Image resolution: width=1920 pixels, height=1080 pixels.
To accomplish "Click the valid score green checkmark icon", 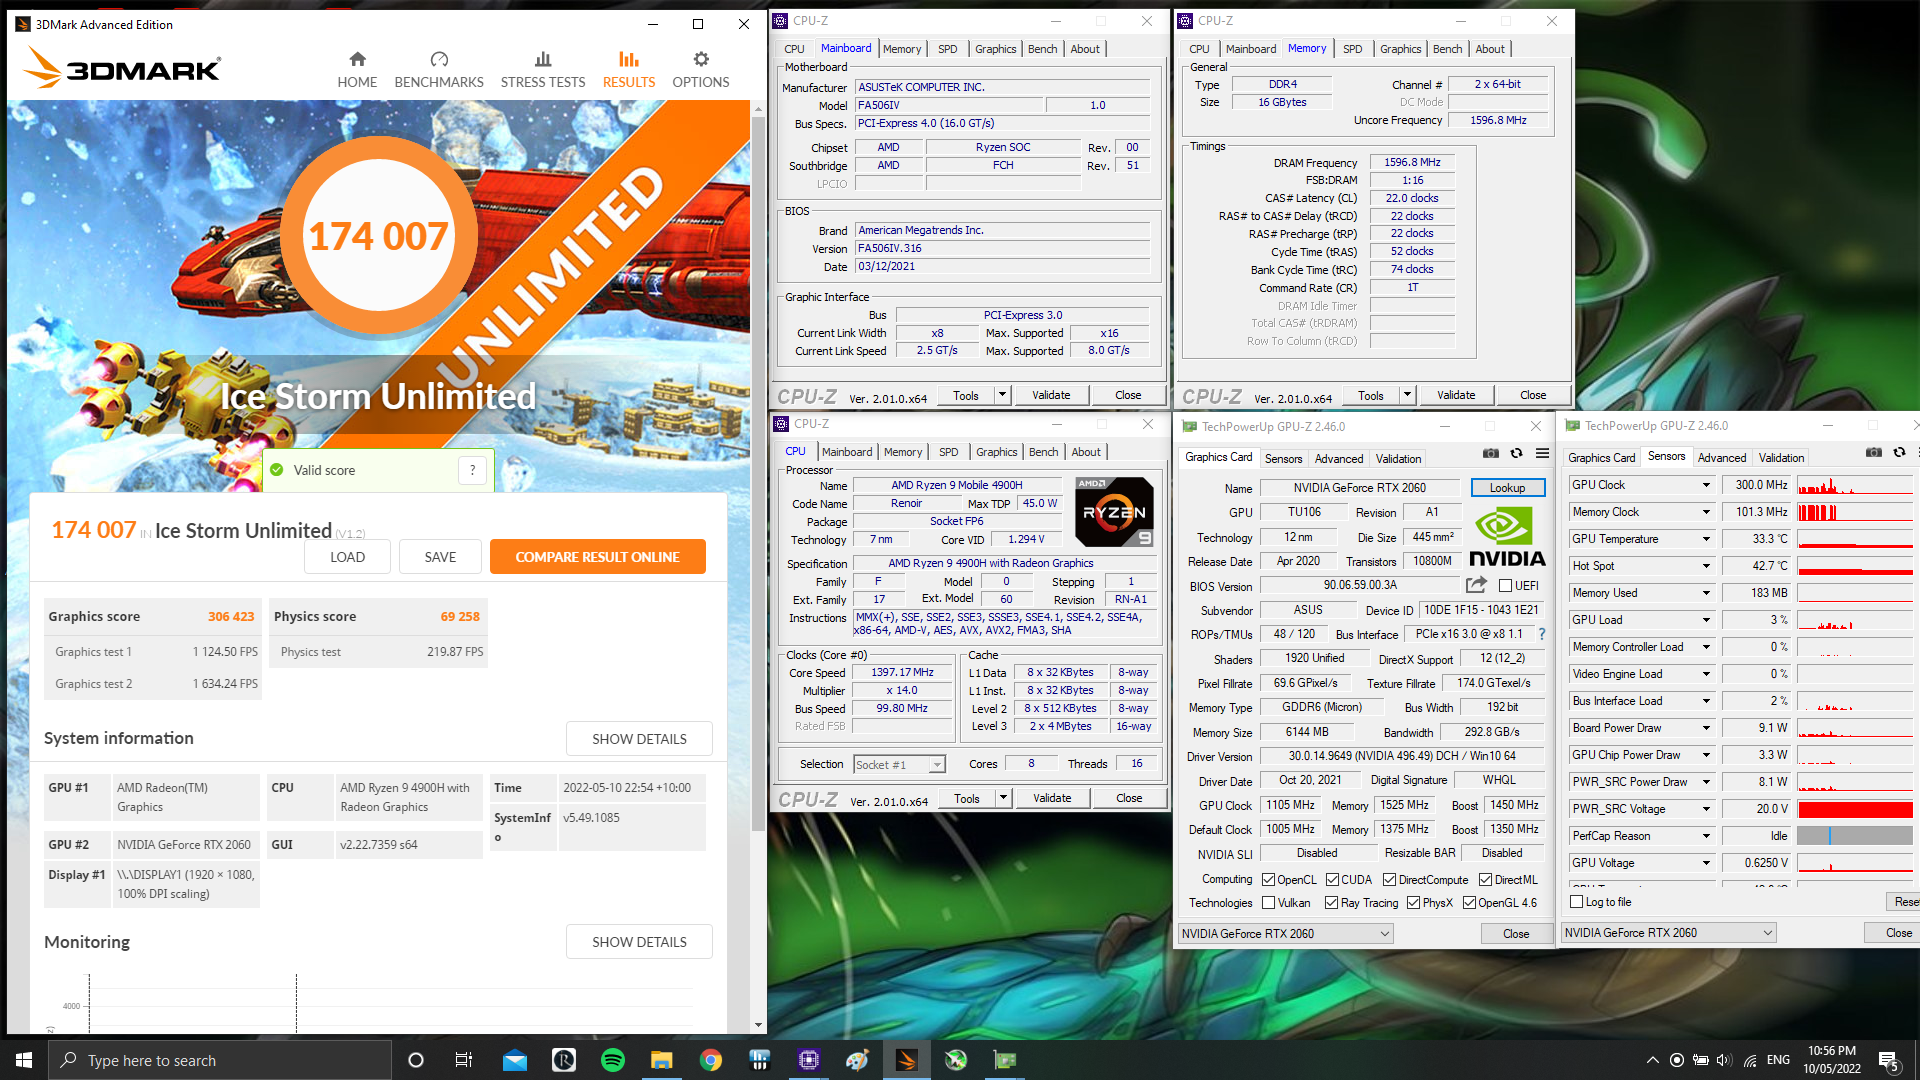I will click(x=277, y=470).
